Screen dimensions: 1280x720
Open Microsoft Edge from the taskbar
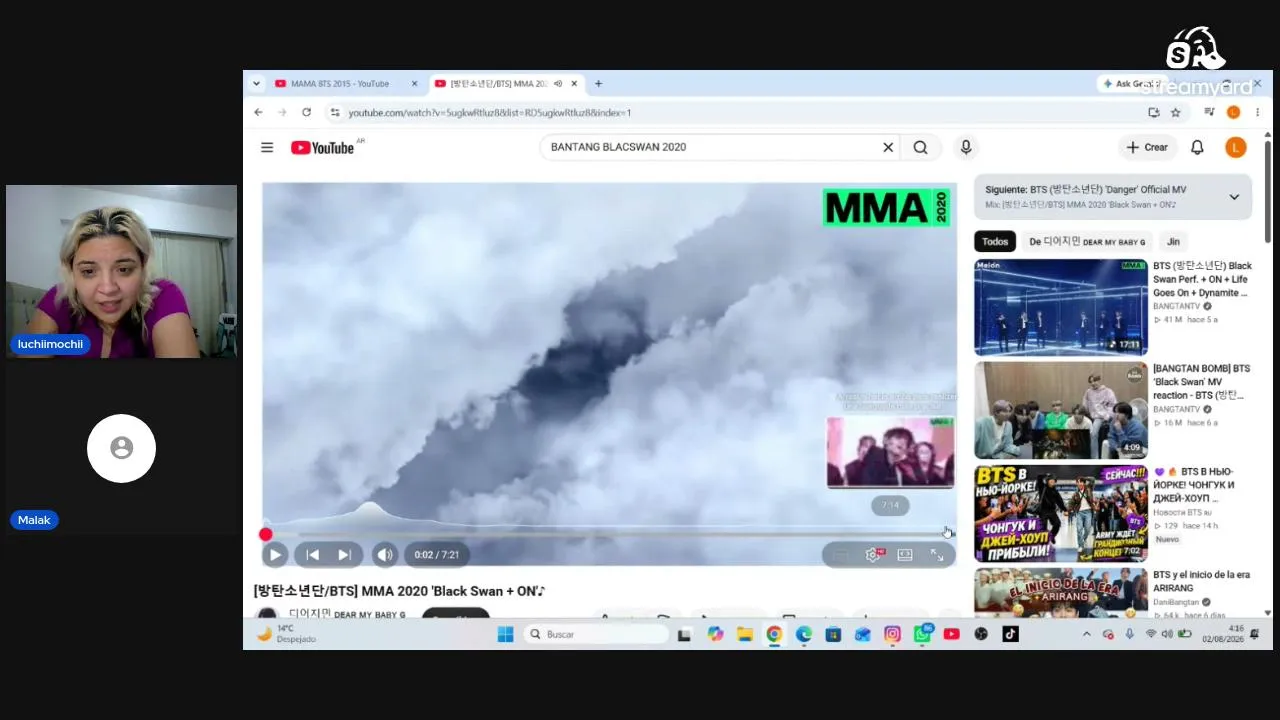(804, 634)
